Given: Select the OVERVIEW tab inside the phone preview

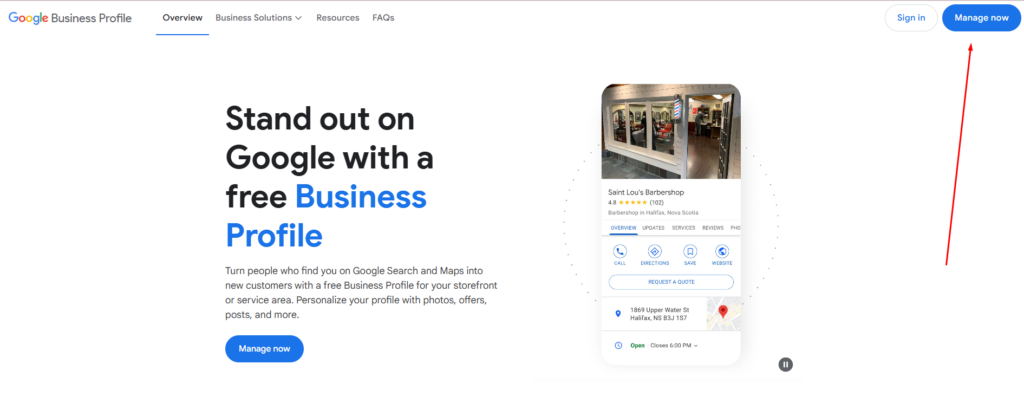Looking at the screenshot, I should coord(623,228).
